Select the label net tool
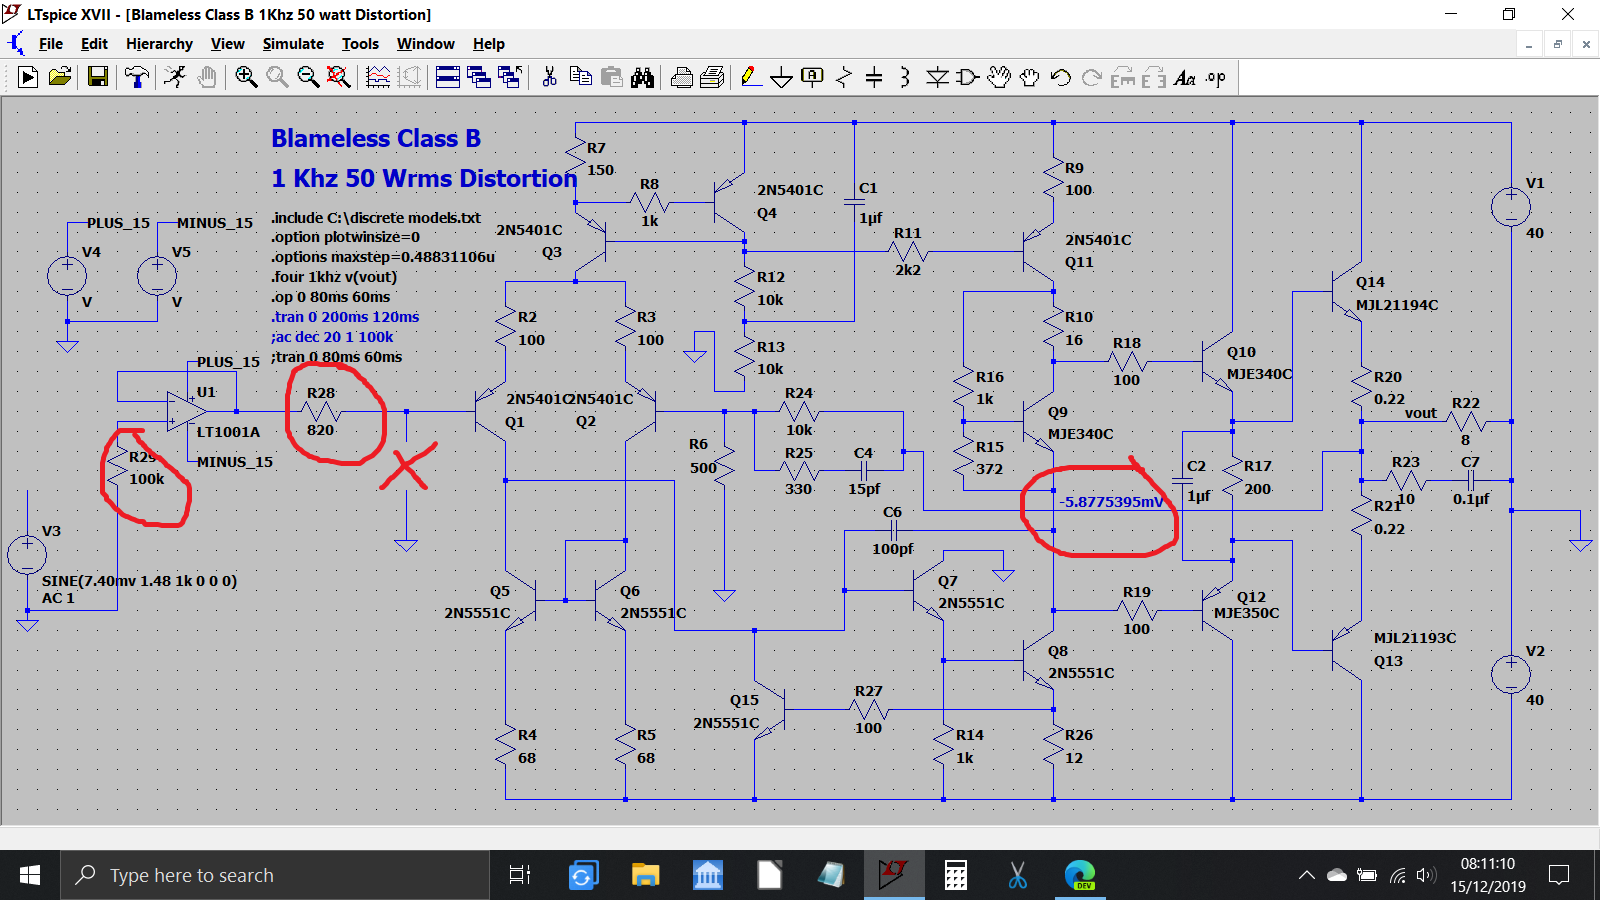 click(x=813, y=77)
